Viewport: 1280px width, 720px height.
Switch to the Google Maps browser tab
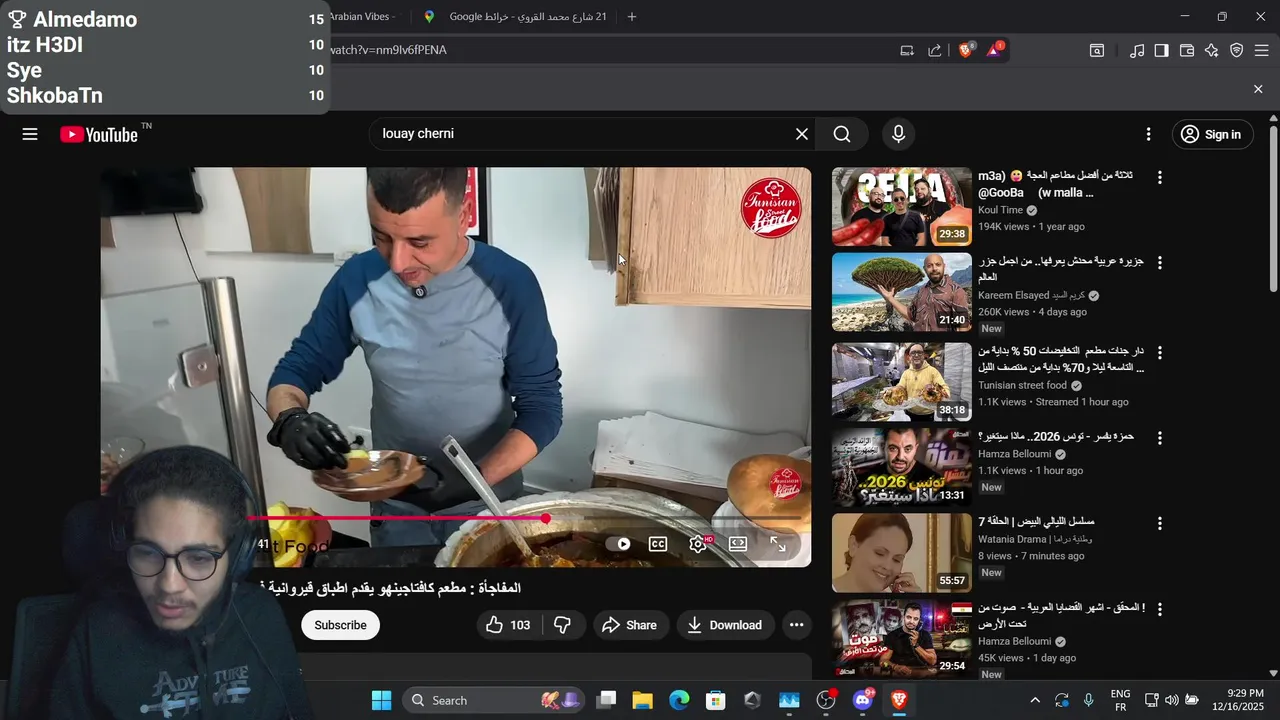tap(515, 17)
